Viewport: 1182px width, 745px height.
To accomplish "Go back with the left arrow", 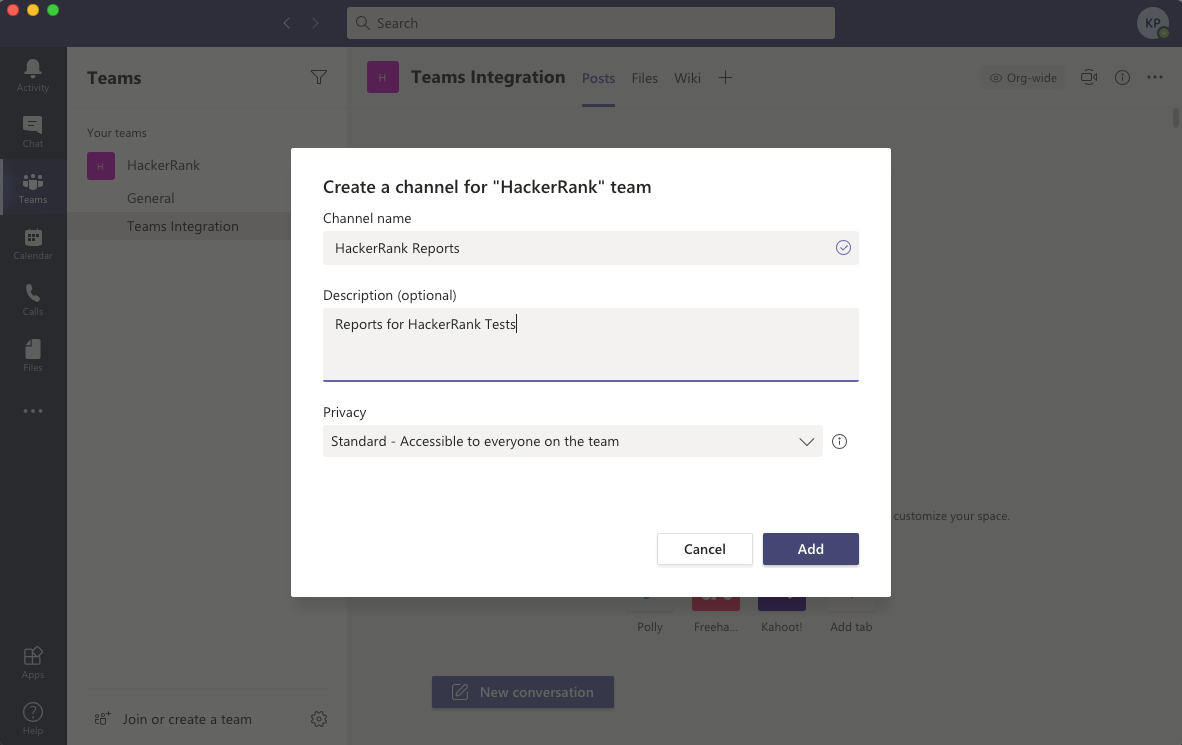I will point(286,23).
